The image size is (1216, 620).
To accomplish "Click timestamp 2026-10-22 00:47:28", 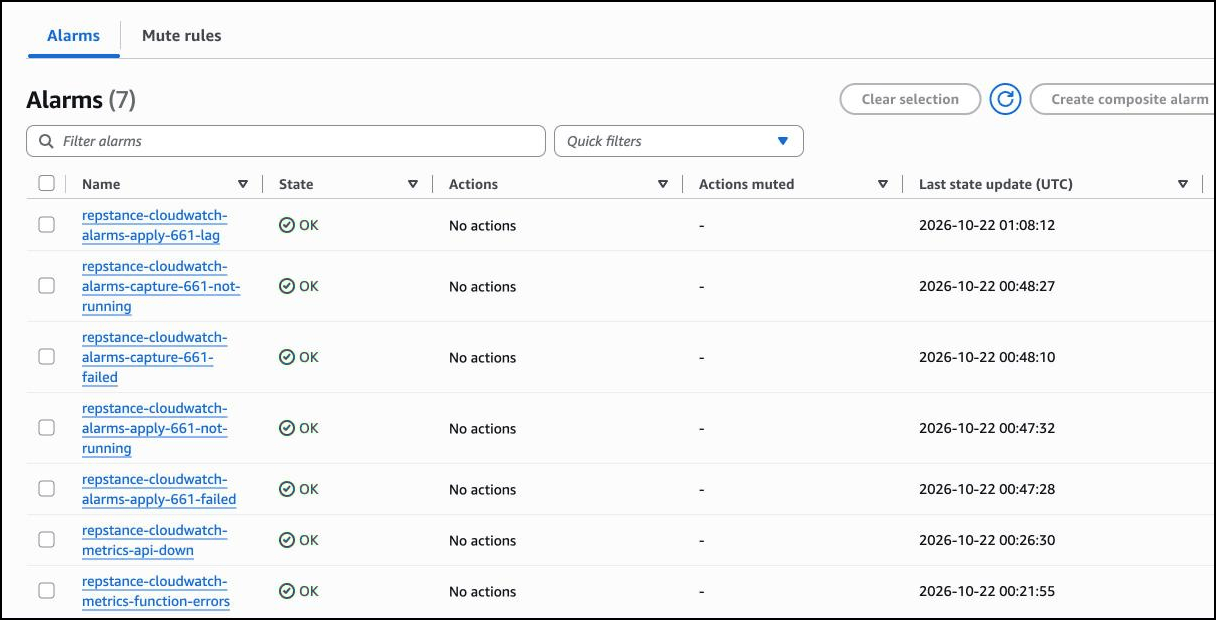I will (x=987, y=489).
